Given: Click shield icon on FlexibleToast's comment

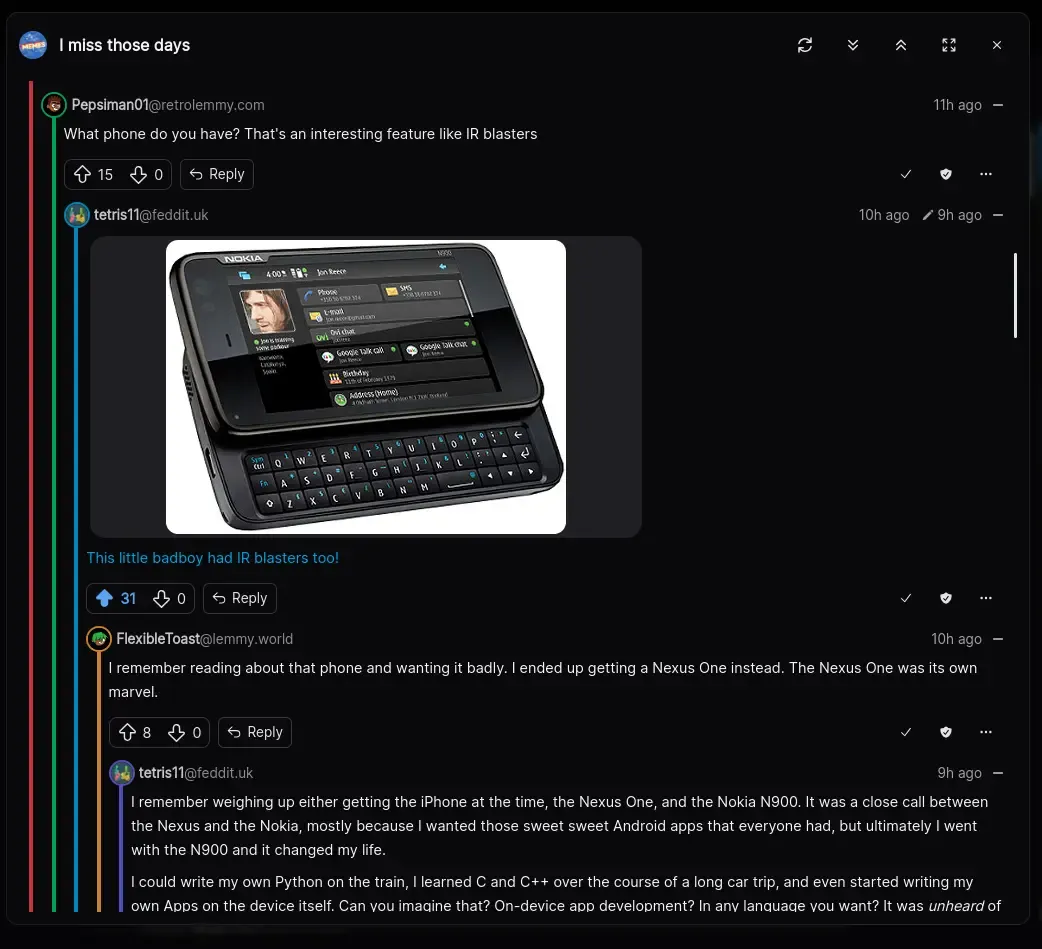Looking at the screenshot, I should (x=946, y=732).
